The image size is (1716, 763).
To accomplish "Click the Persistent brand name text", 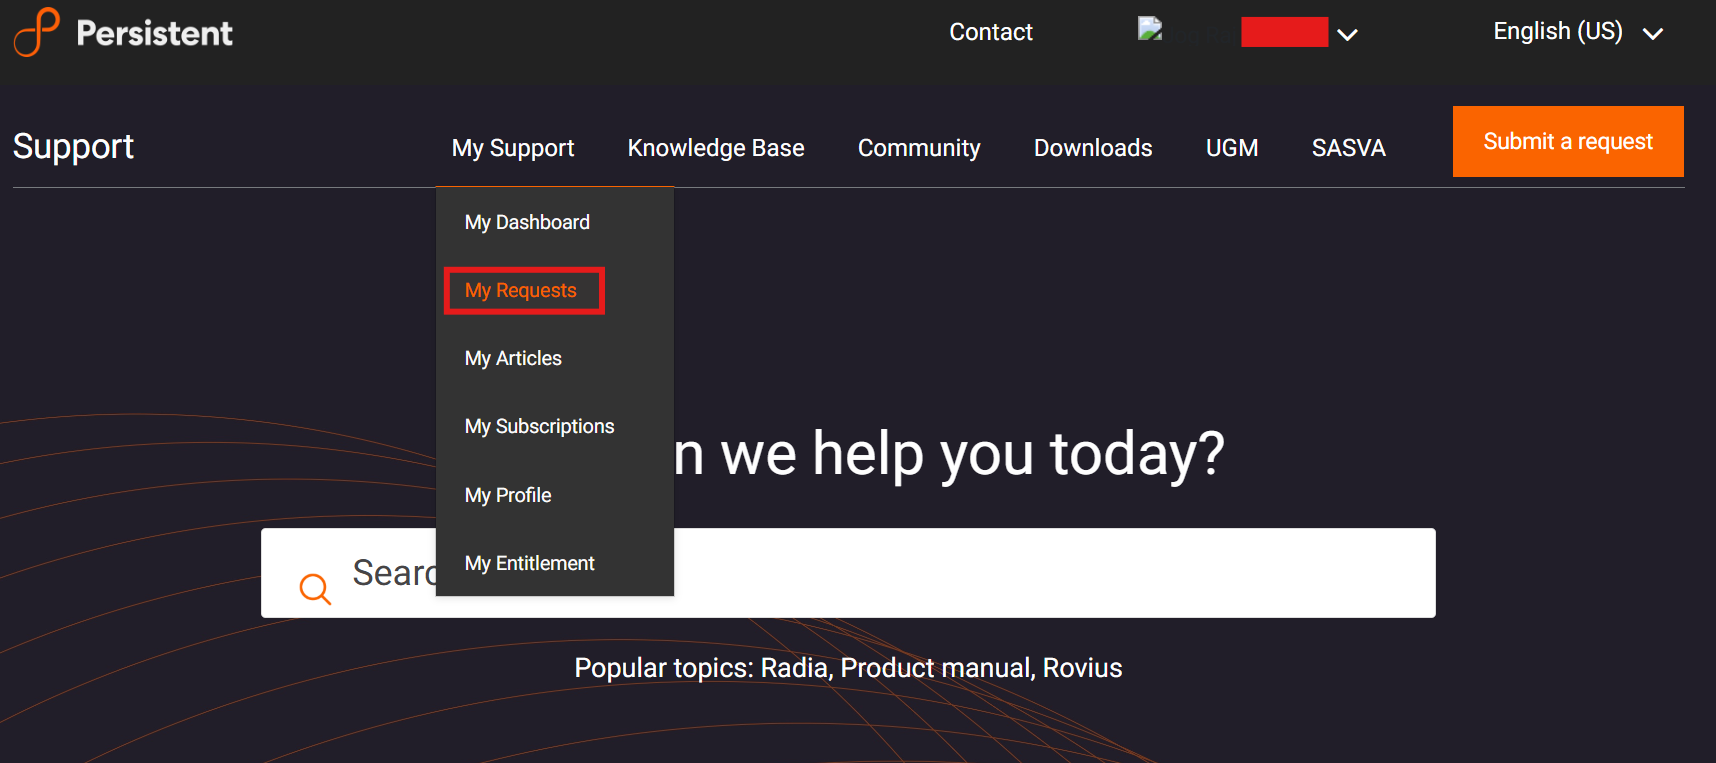I will pyautogui.click(x=155, y=33).
